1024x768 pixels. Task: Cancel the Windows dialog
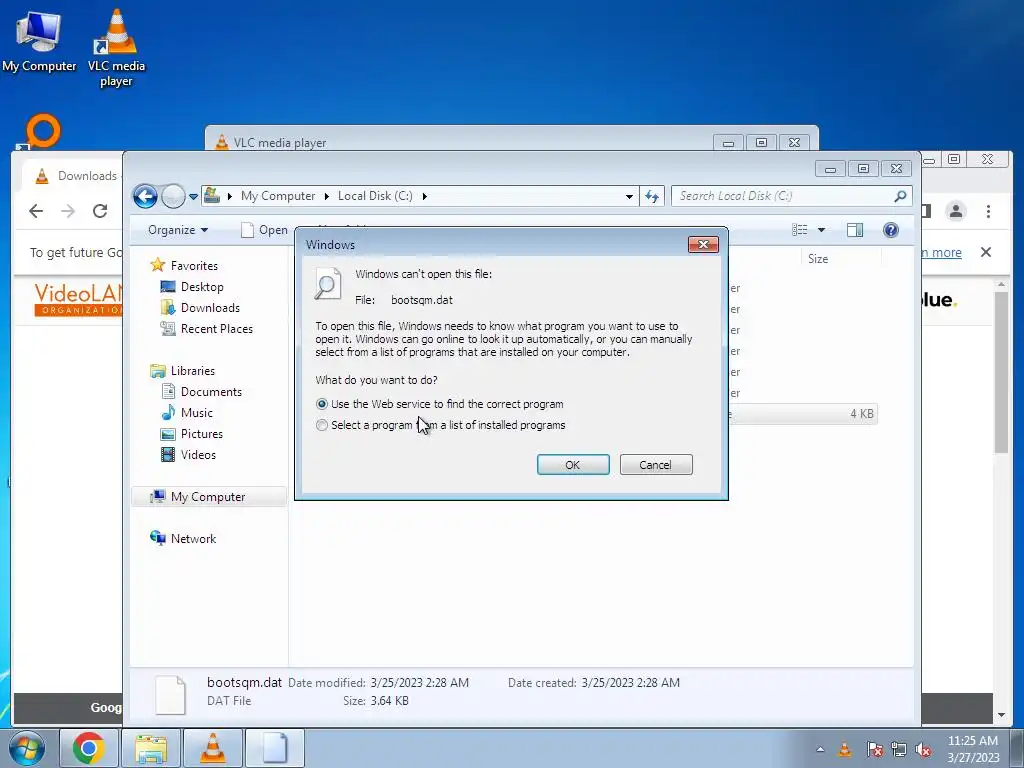[656, 464]
